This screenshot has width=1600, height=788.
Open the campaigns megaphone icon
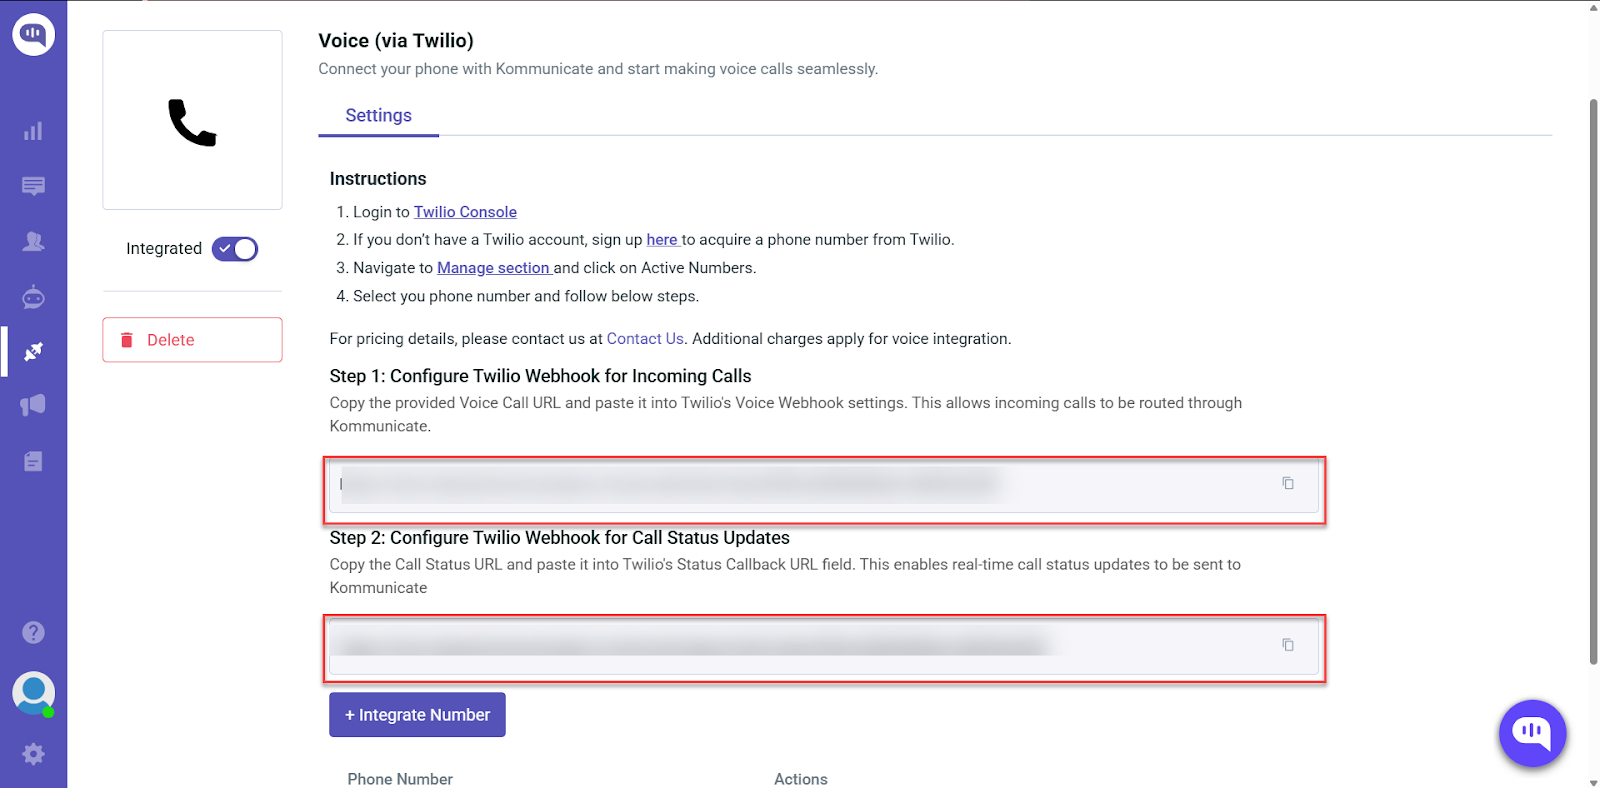33,405
